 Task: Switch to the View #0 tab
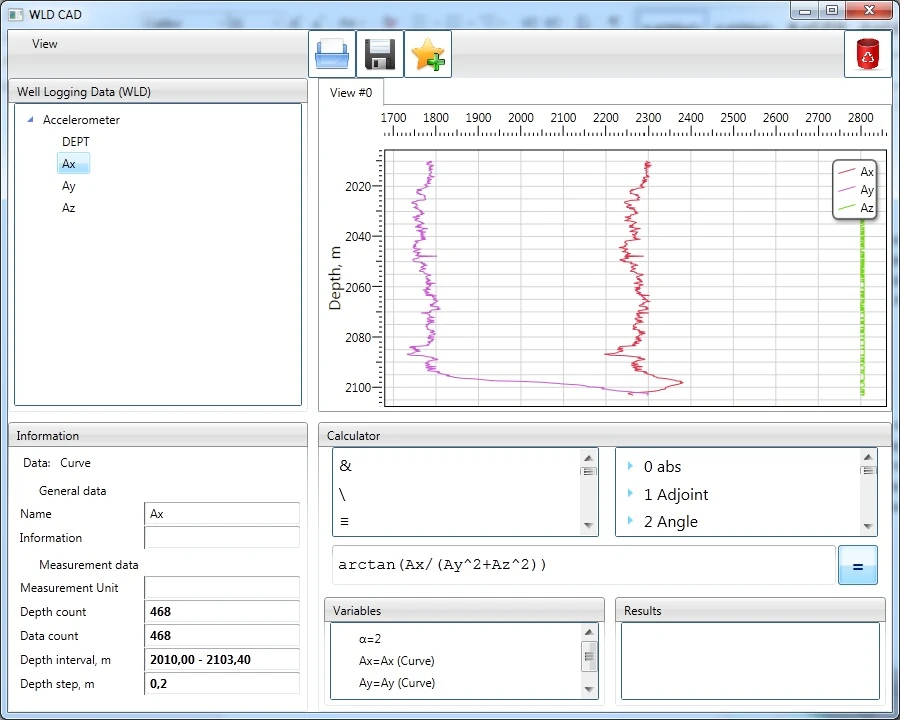click(x=351, y=92)
